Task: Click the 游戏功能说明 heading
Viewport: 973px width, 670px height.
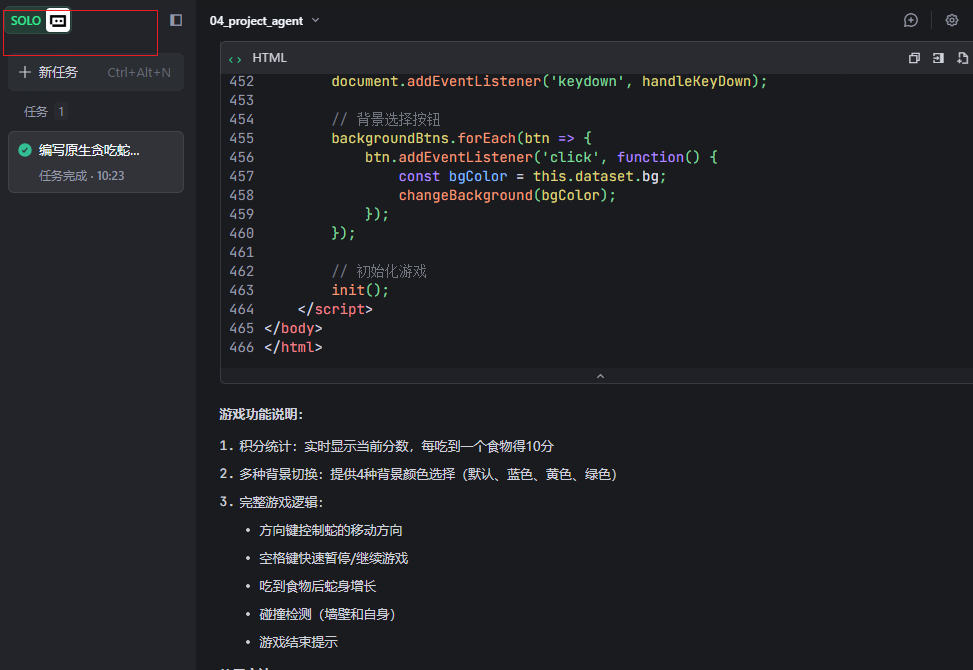Action: [261, 414]
